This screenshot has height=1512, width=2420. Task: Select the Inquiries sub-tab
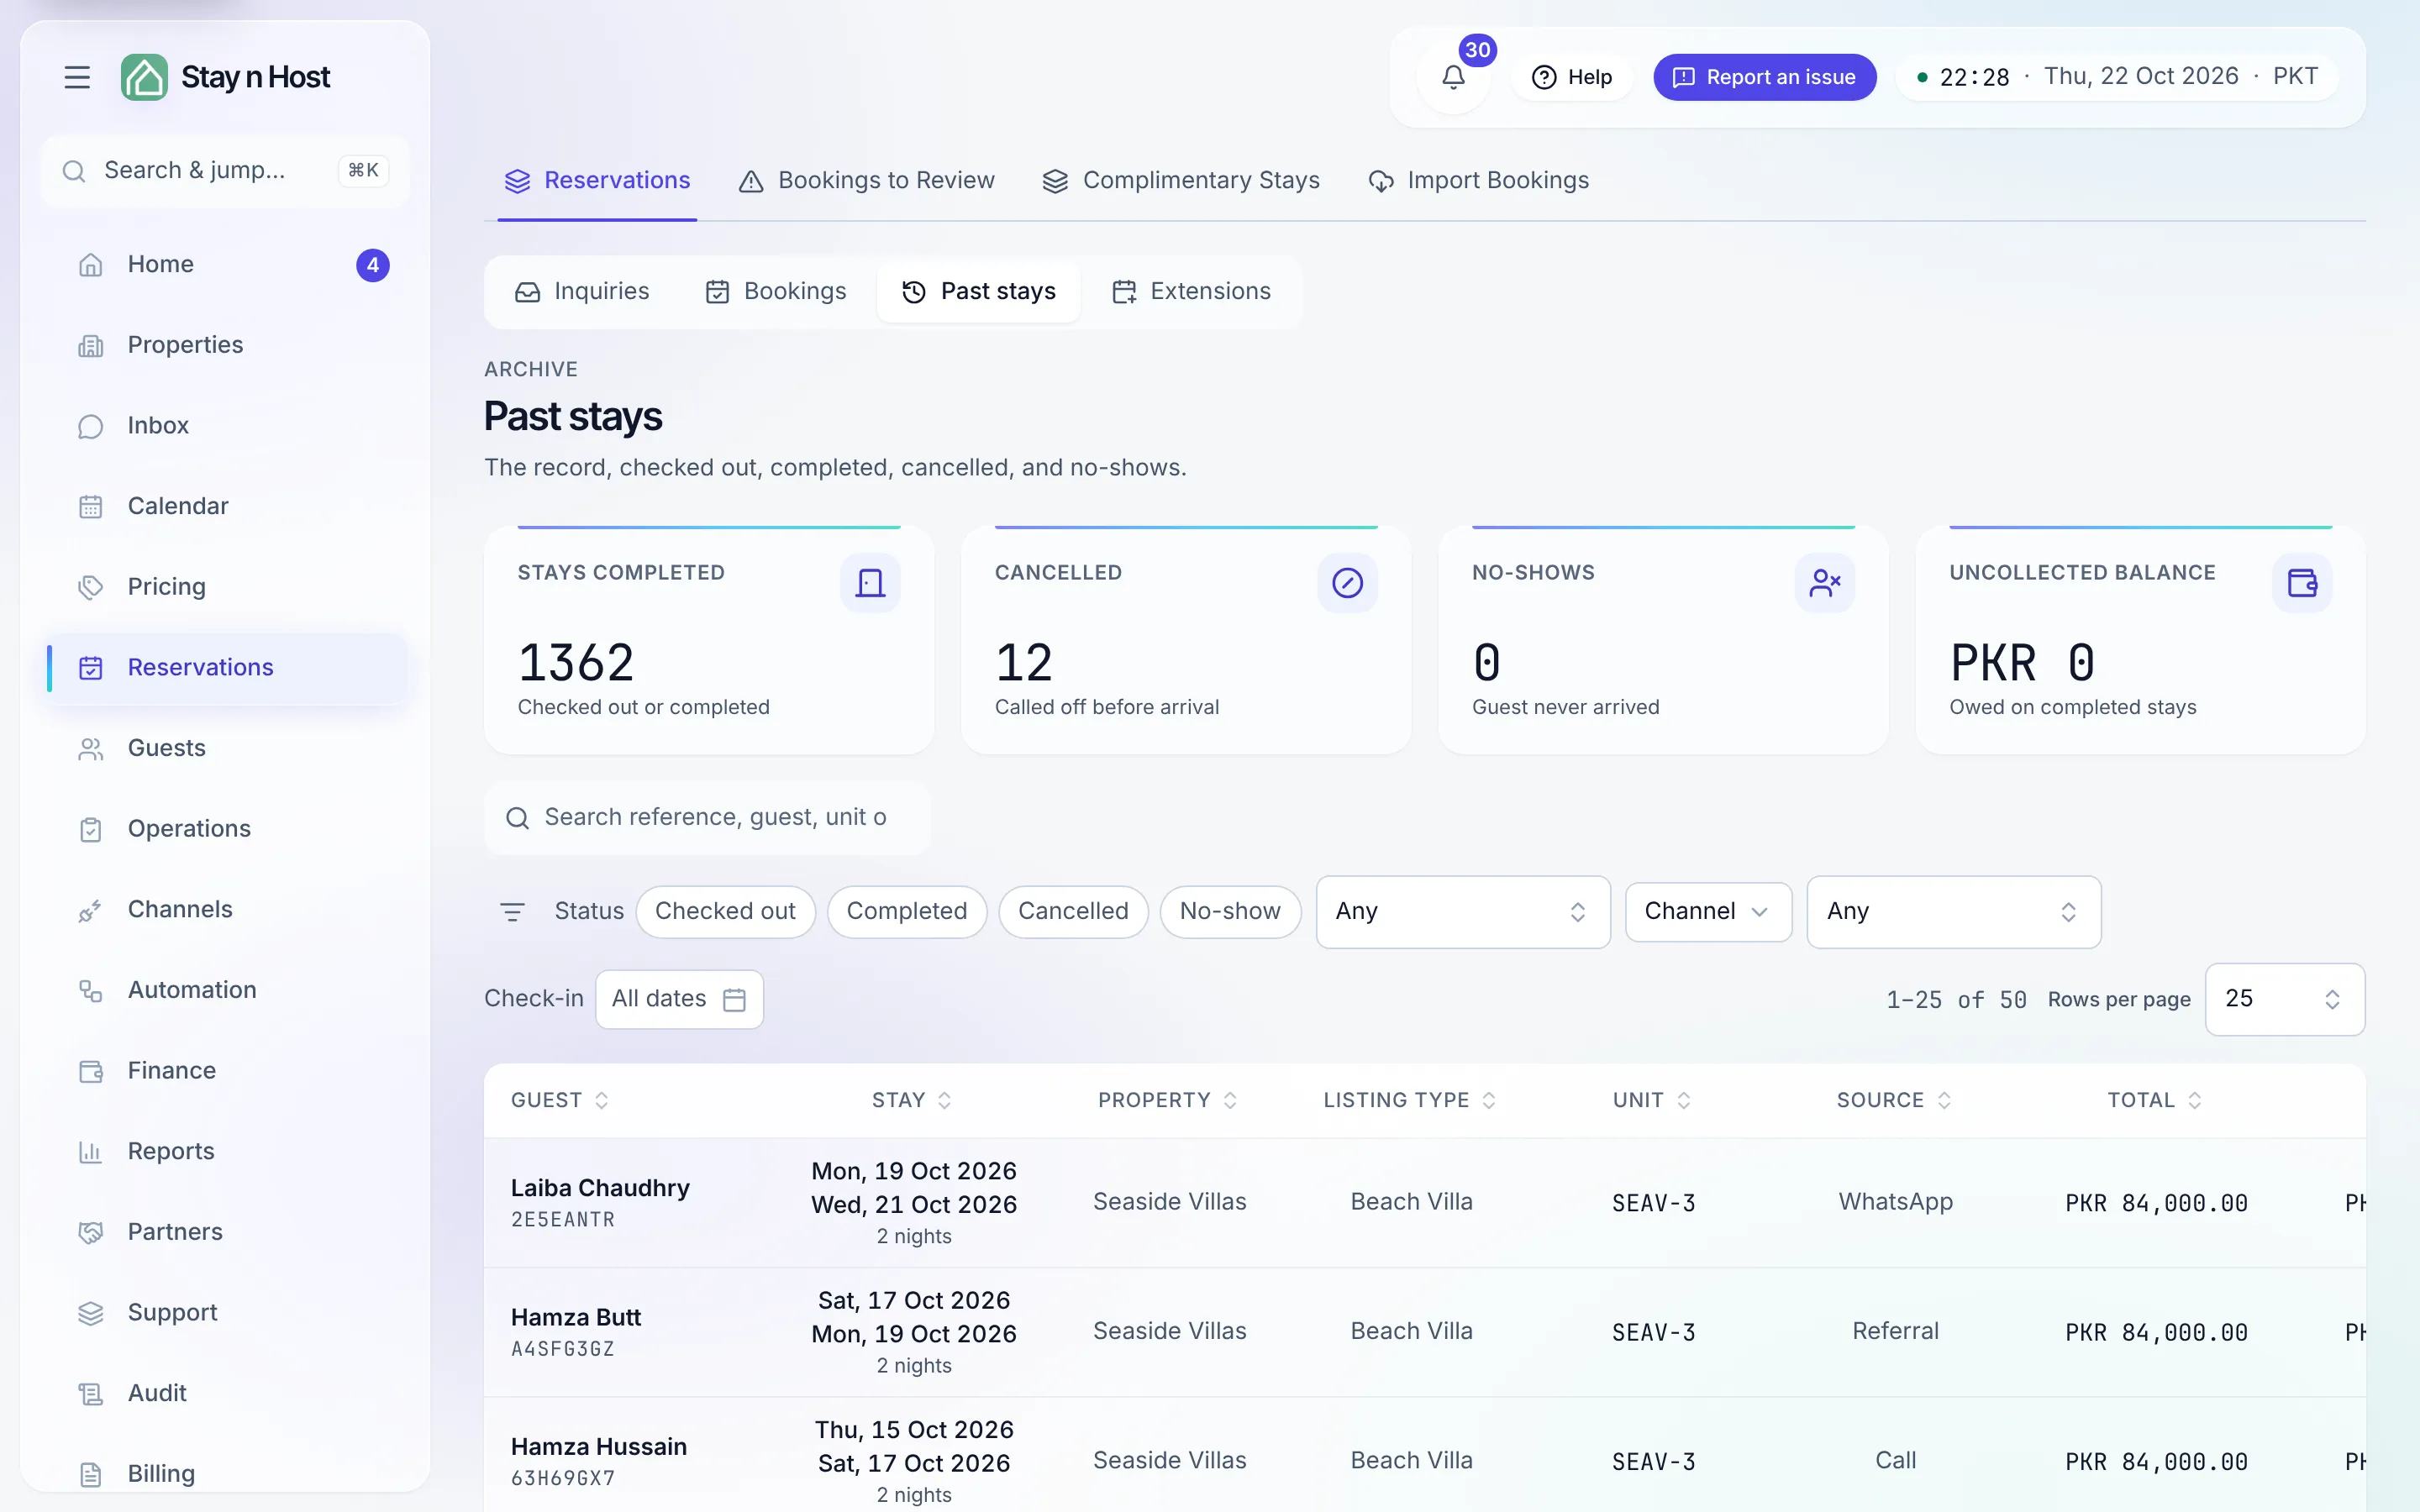click(x=581, y=292)
